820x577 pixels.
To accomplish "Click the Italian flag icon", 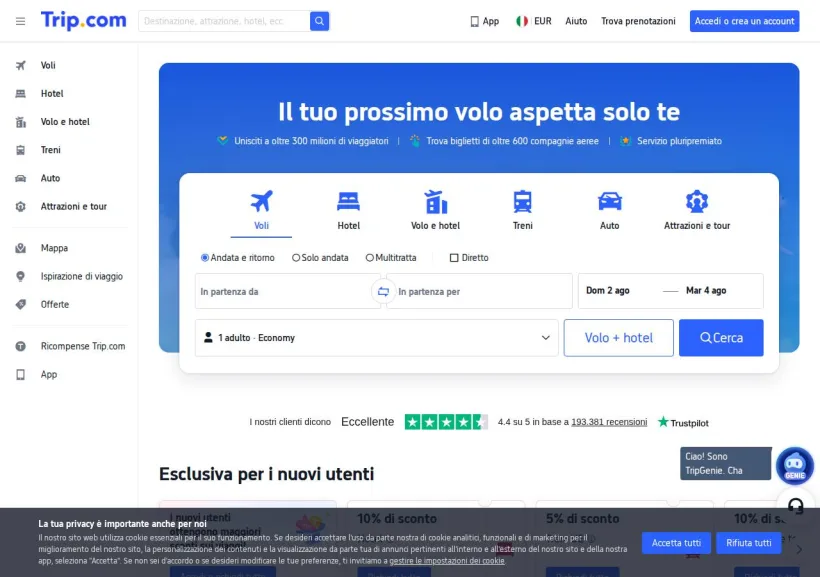I will 521,21.
